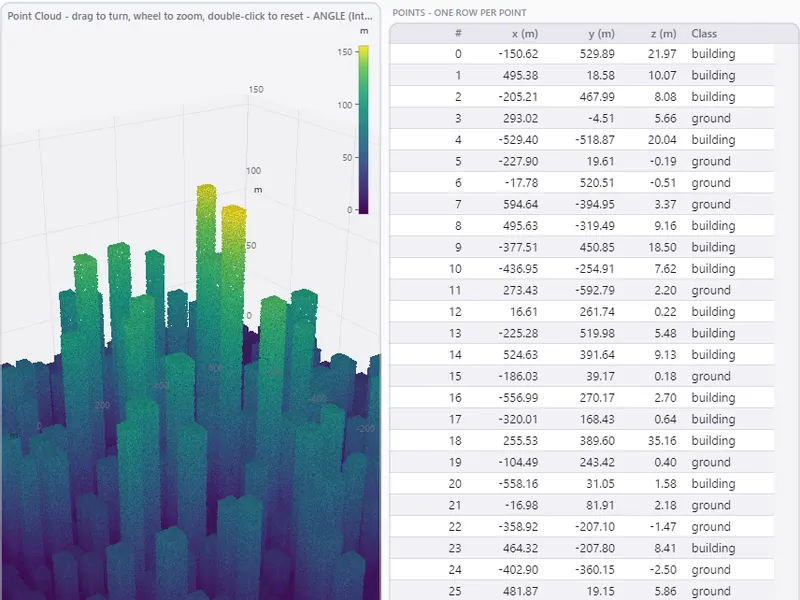
Task: Select the 'x (m)' column header
Action: [x=525, y=34]
